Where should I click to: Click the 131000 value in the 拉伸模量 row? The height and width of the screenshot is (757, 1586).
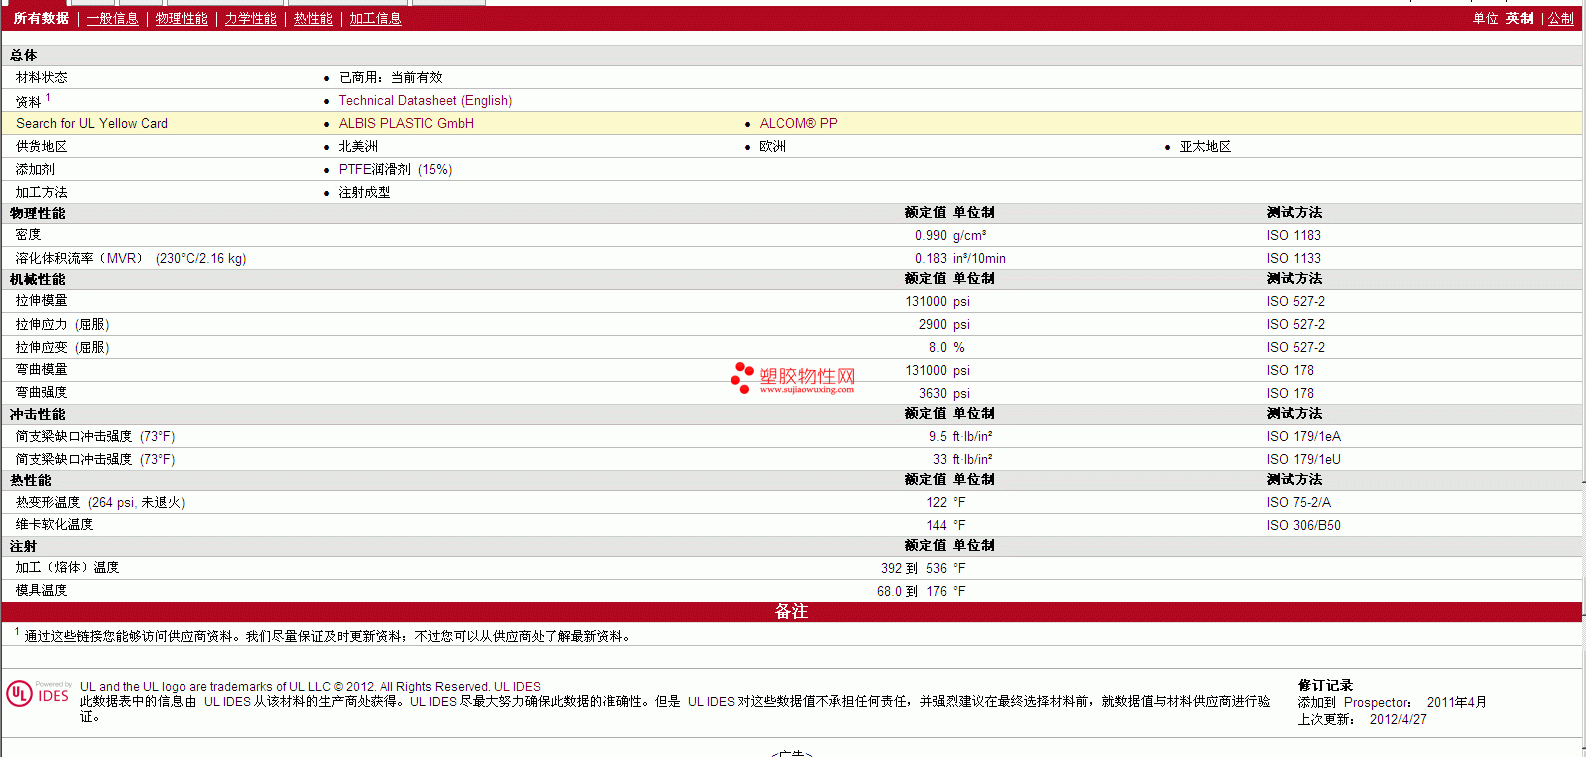(x=926, y=302)
